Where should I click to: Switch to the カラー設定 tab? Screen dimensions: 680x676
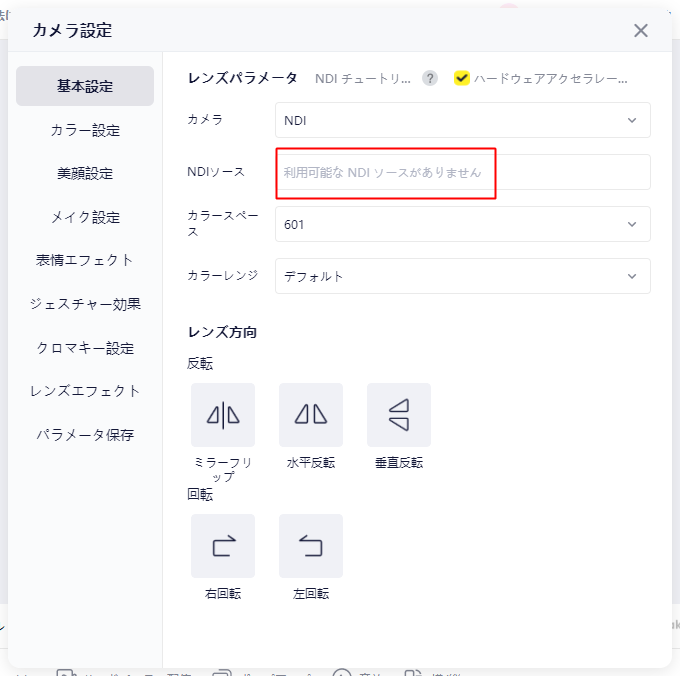pyautogui.click(x=85, y=130)
